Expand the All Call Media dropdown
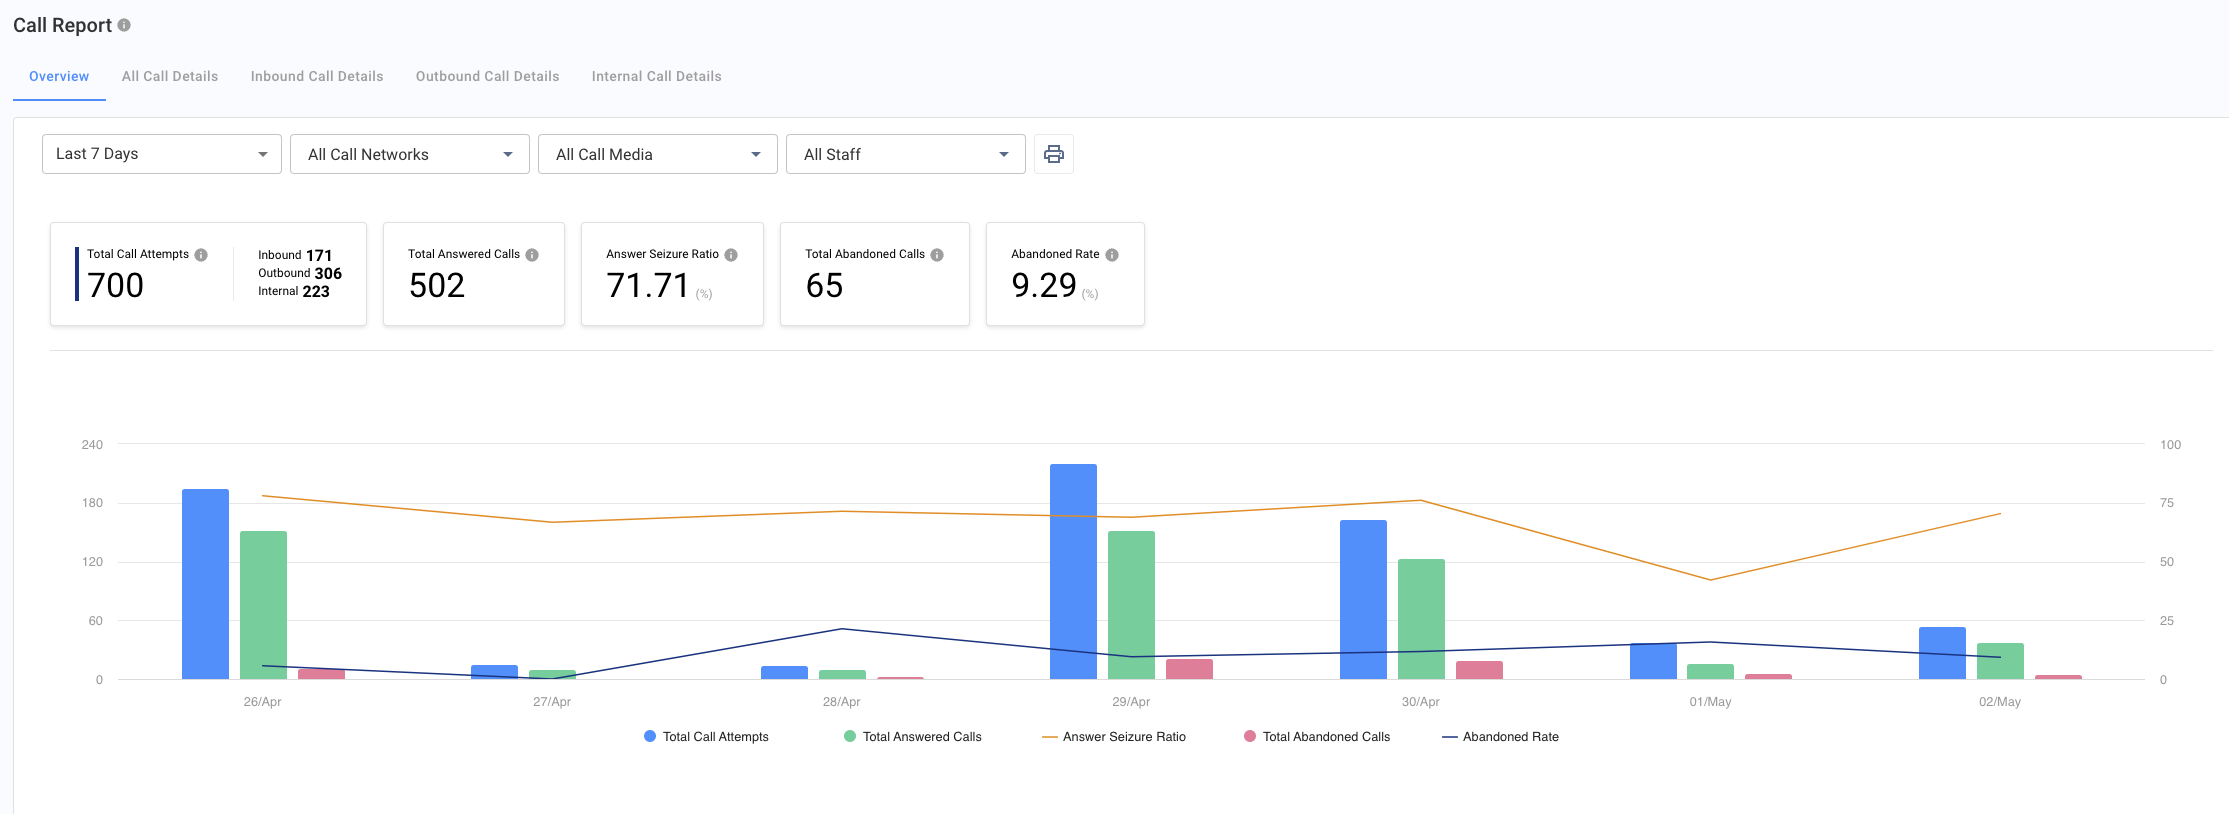The height and width of the screenshot is (814, 2229). coord(658,154)
